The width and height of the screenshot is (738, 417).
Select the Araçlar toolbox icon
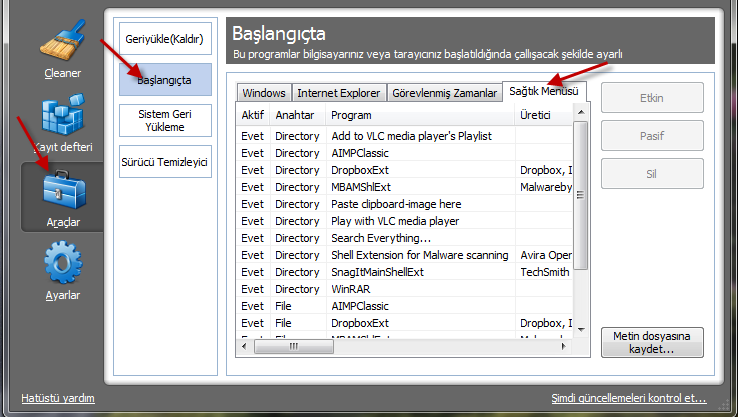[62, 187]
